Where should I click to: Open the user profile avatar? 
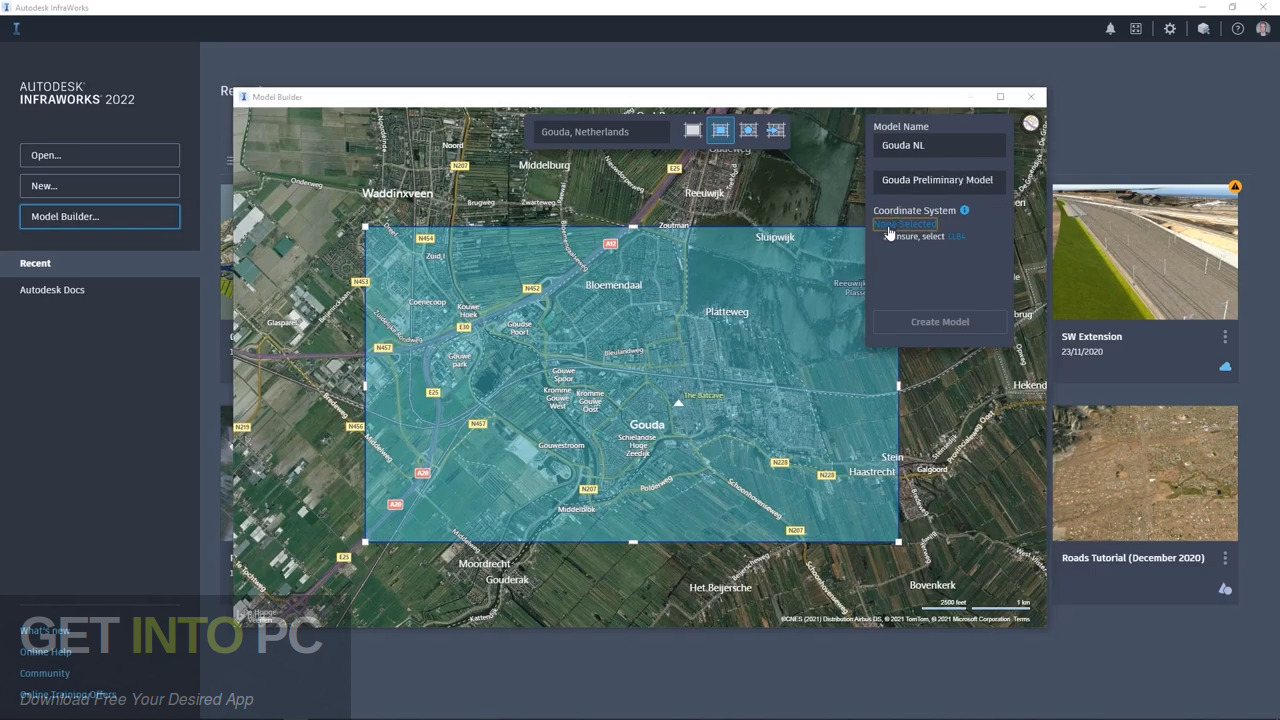pos(1263,29)
